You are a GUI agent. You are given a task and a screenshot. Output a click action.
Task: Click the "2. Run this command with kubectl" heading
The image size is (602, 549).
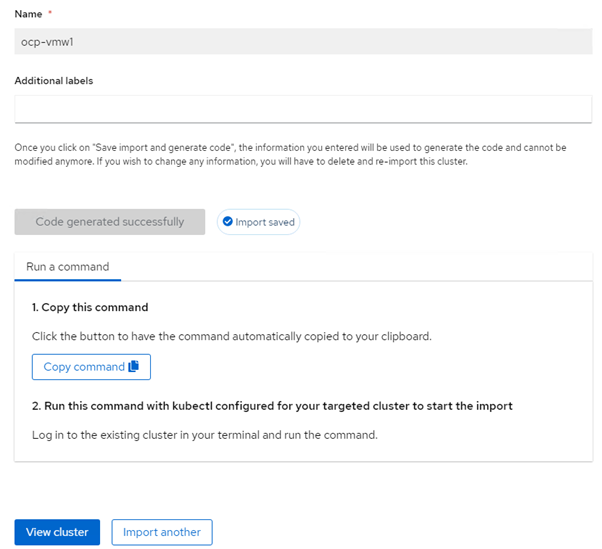pyautogui.click(x=272, y=405)
